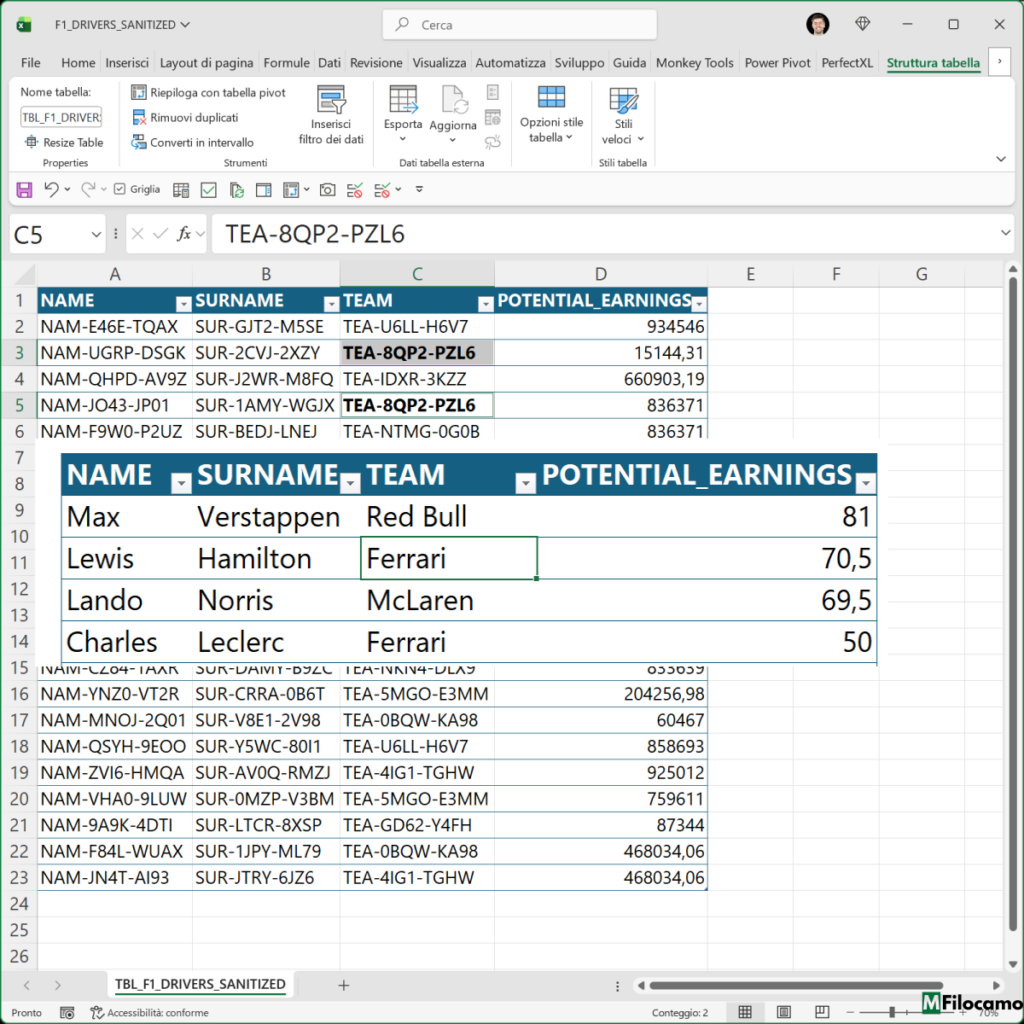The image size is (1024, 1024).
Task: Open Opzioni stile tabella menu
Action: pyautogui.click(x=551, y=116)
